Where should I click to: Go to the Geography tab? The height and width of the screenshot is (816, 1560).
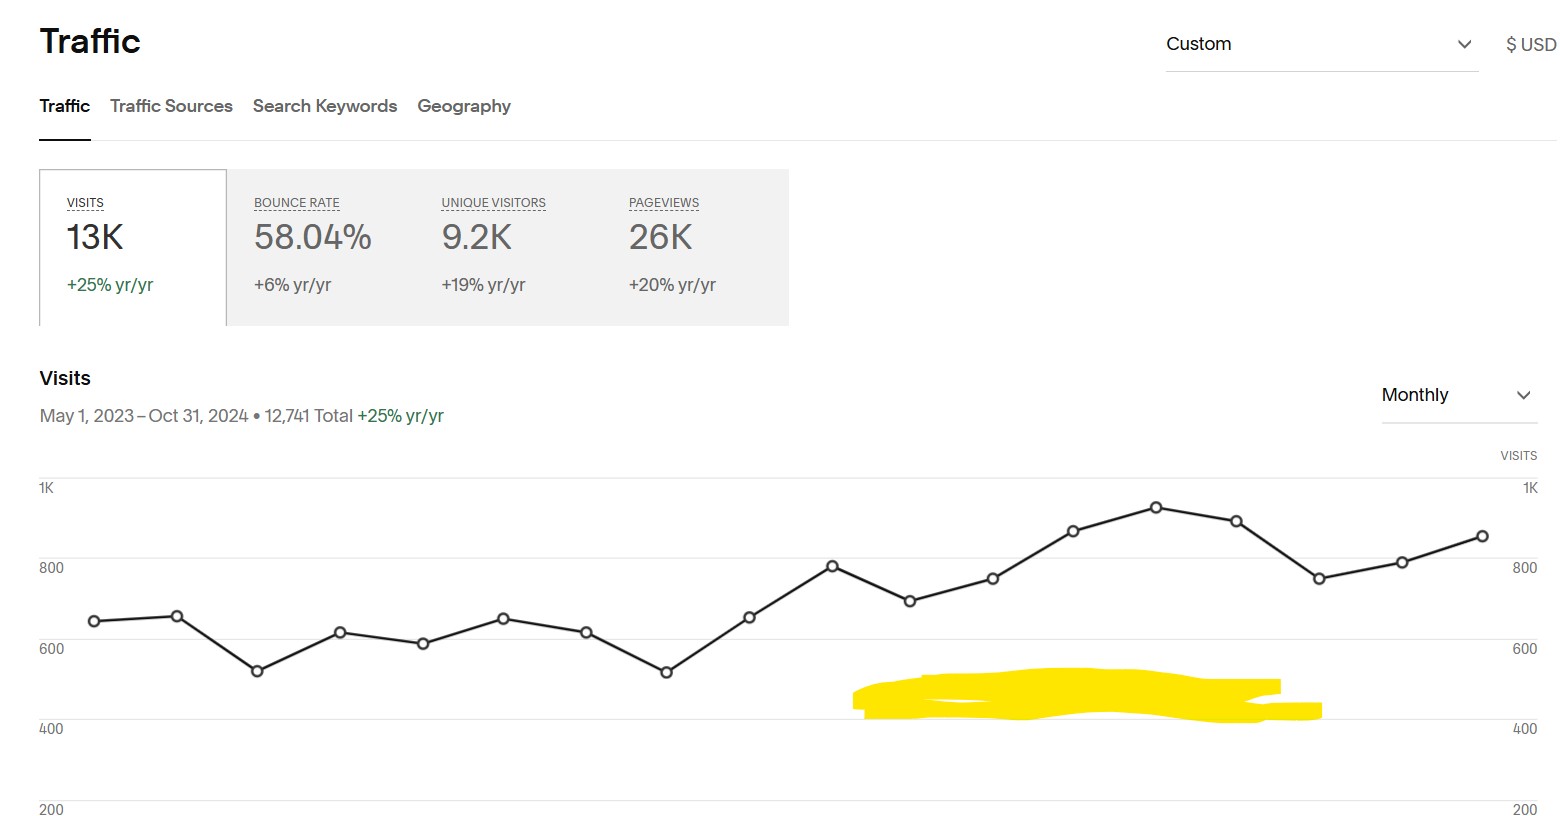(x=464, y=106)
